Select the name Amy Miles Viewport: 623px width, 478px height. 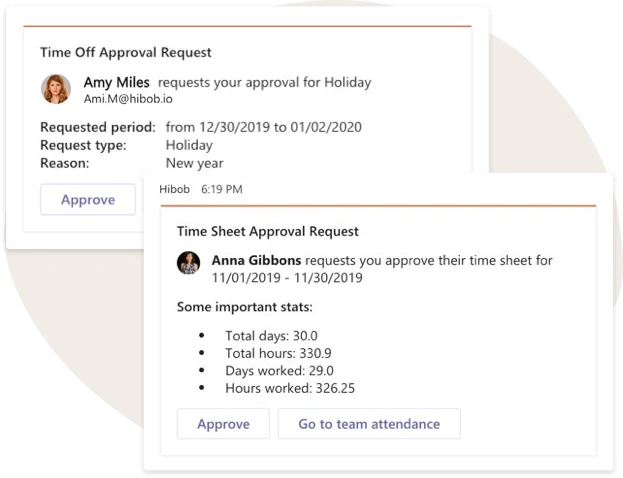[x=116, y=82]
